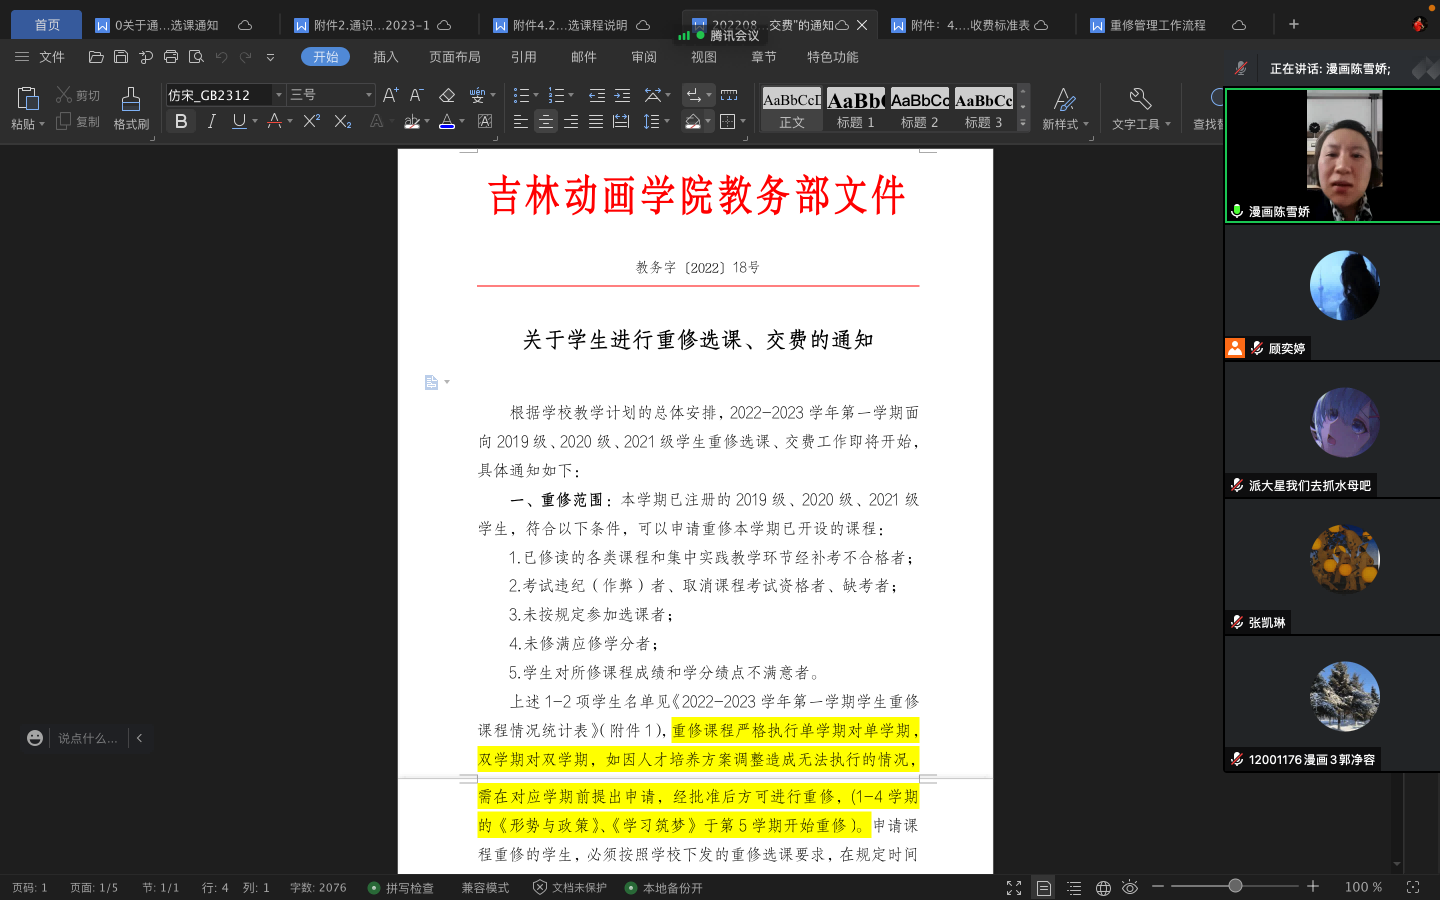Click the clear formatting eraser icon
Image resolution: width=1440 pixels, height=900 pixels.
(x=447, y=95)
